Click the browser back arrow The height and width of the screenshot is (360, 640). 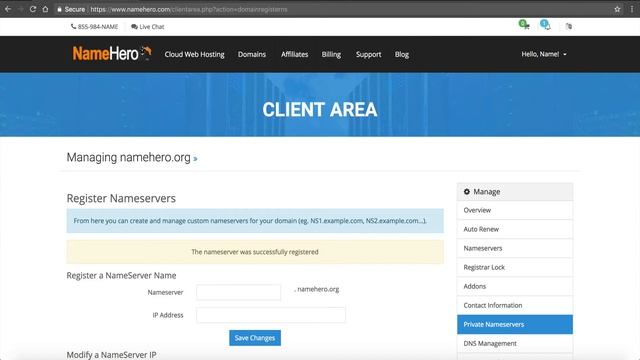pos(8,9)
